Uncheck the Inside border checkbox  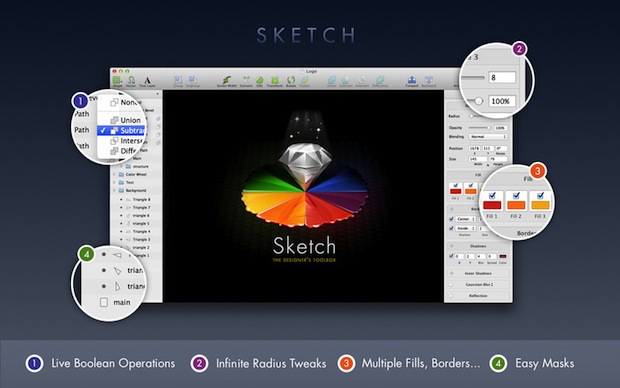pyautogui.click(x=451, y=228)
